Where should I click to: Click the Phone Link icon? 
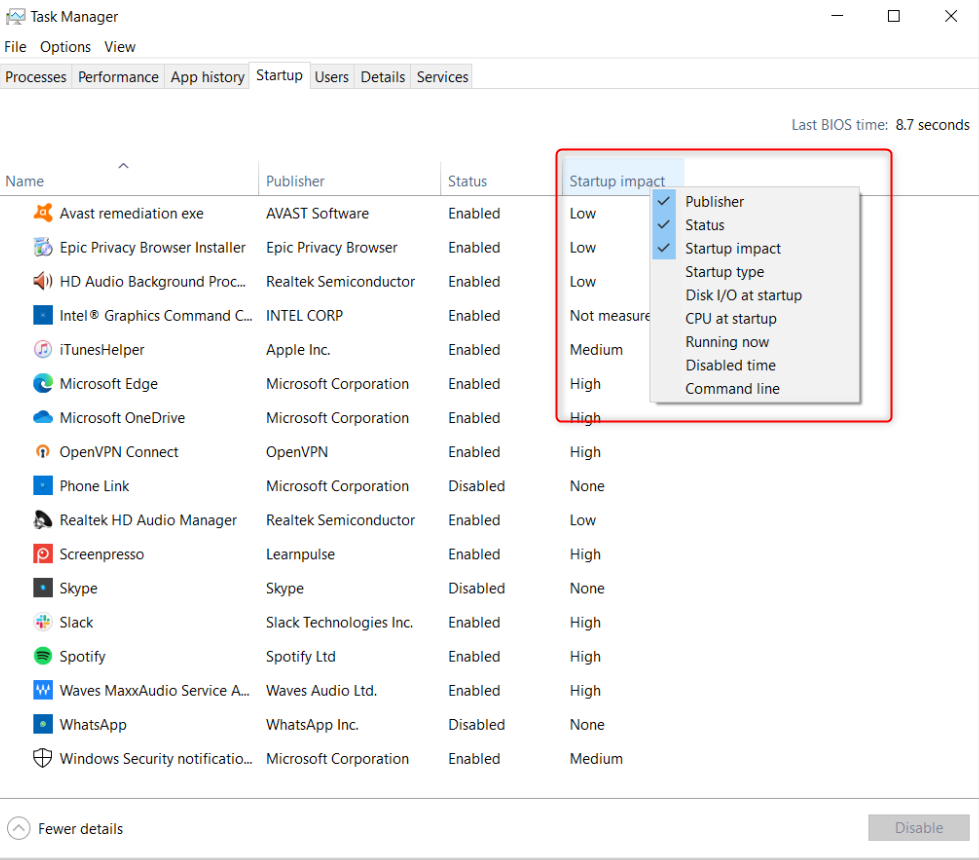(42, 485)
